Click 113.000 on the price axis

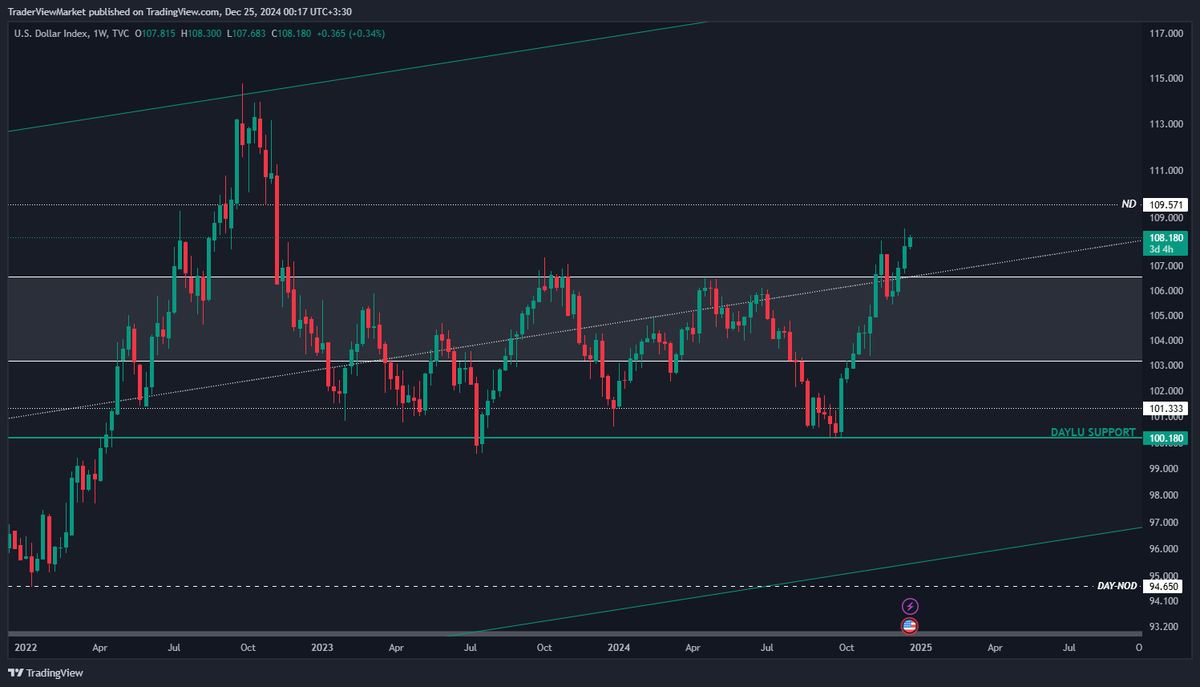(1166, 125)
